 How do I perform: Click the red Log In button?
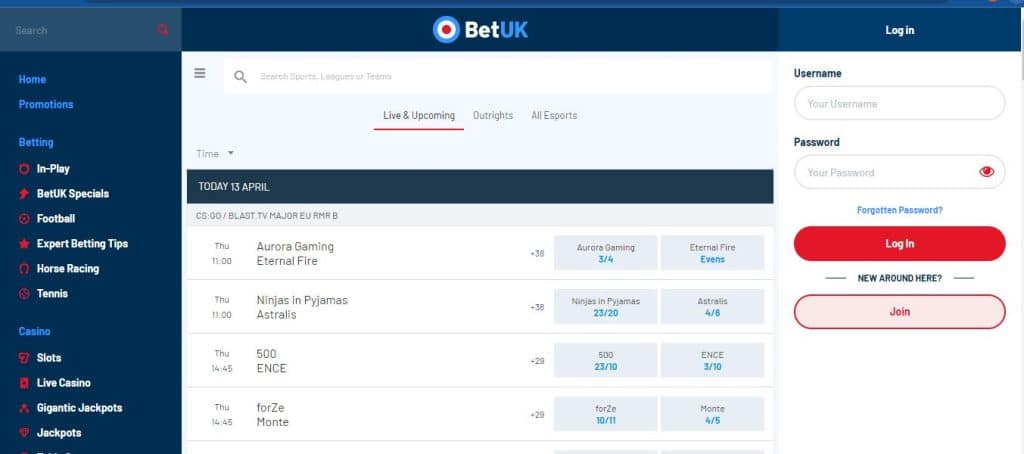(x=899, y=244)
